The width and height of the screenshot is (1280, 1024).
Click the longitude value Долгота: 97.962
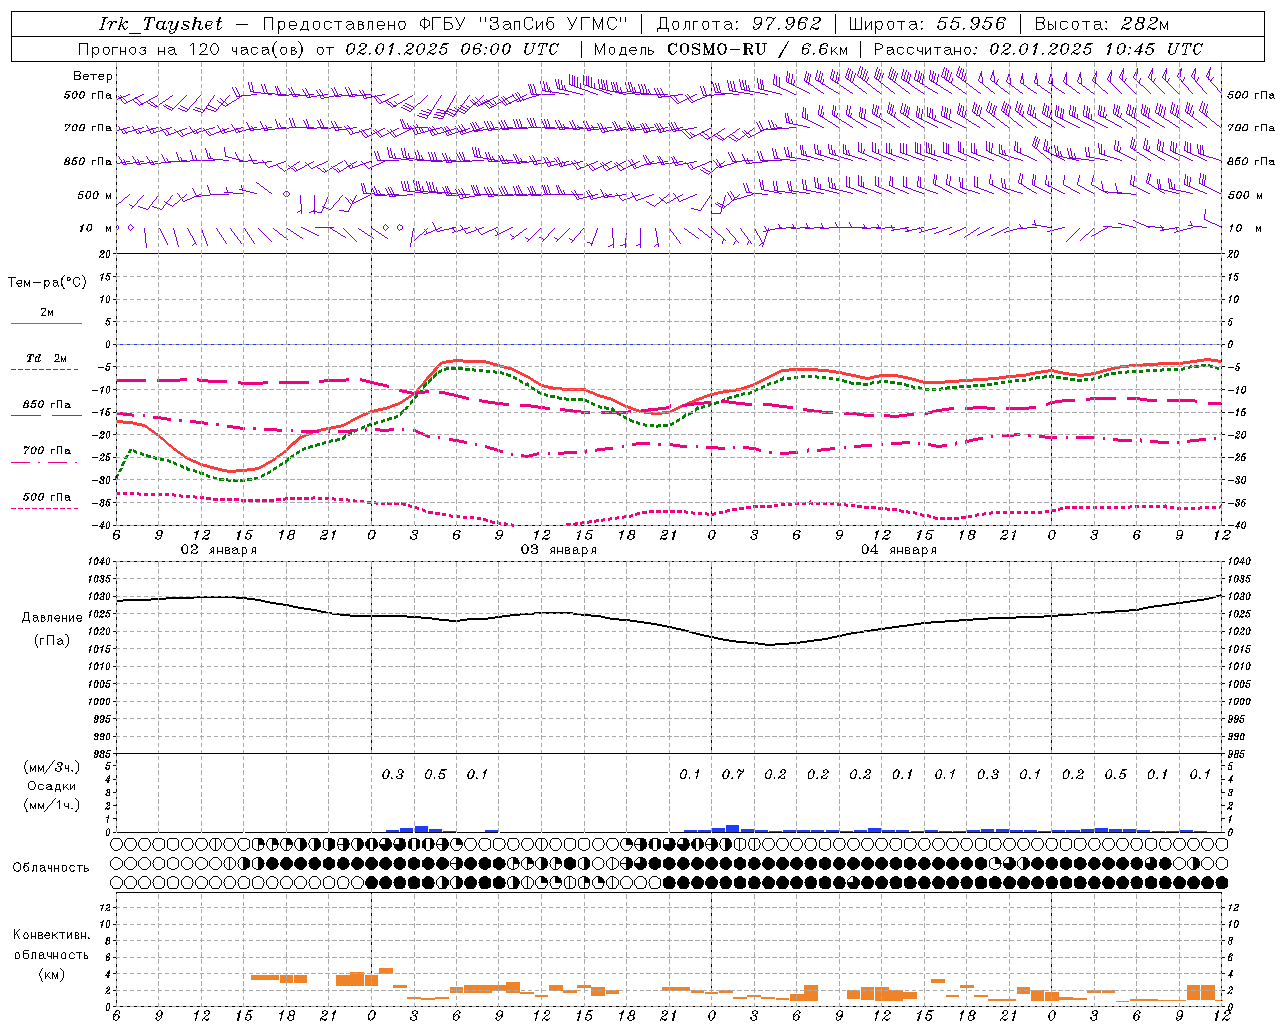739,24
